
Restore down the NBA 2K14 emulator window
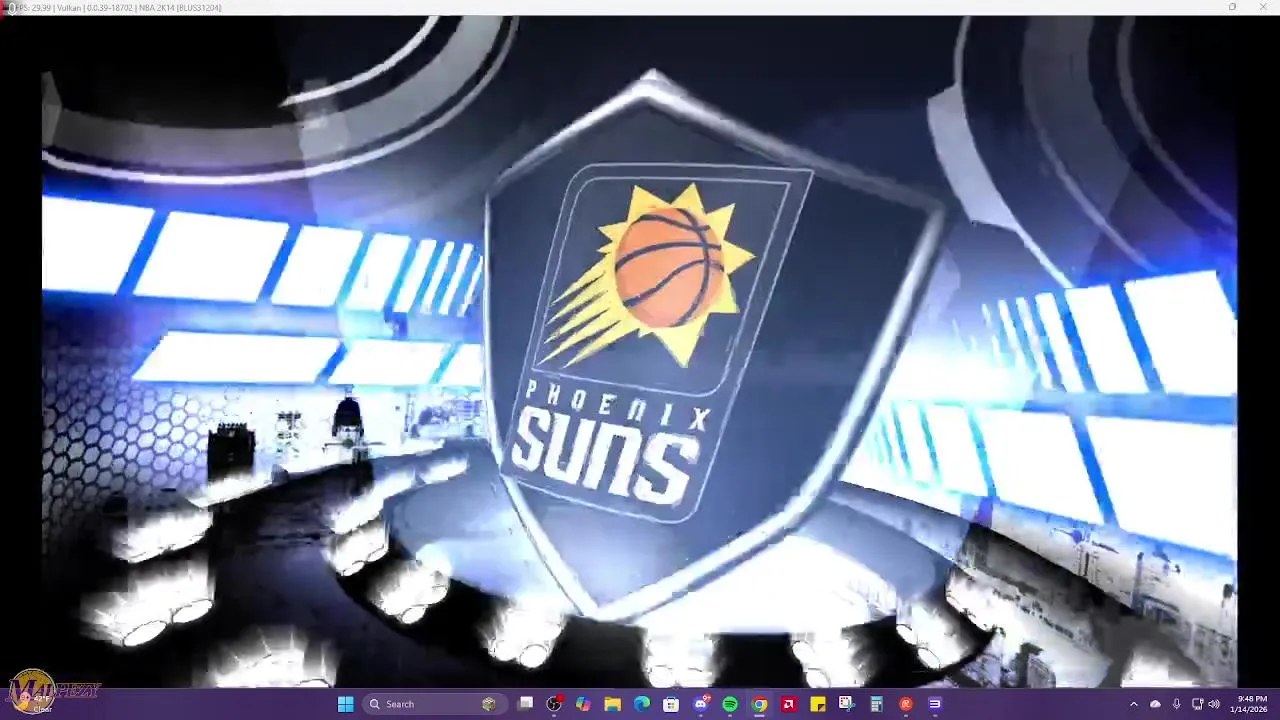(1232, 7)
